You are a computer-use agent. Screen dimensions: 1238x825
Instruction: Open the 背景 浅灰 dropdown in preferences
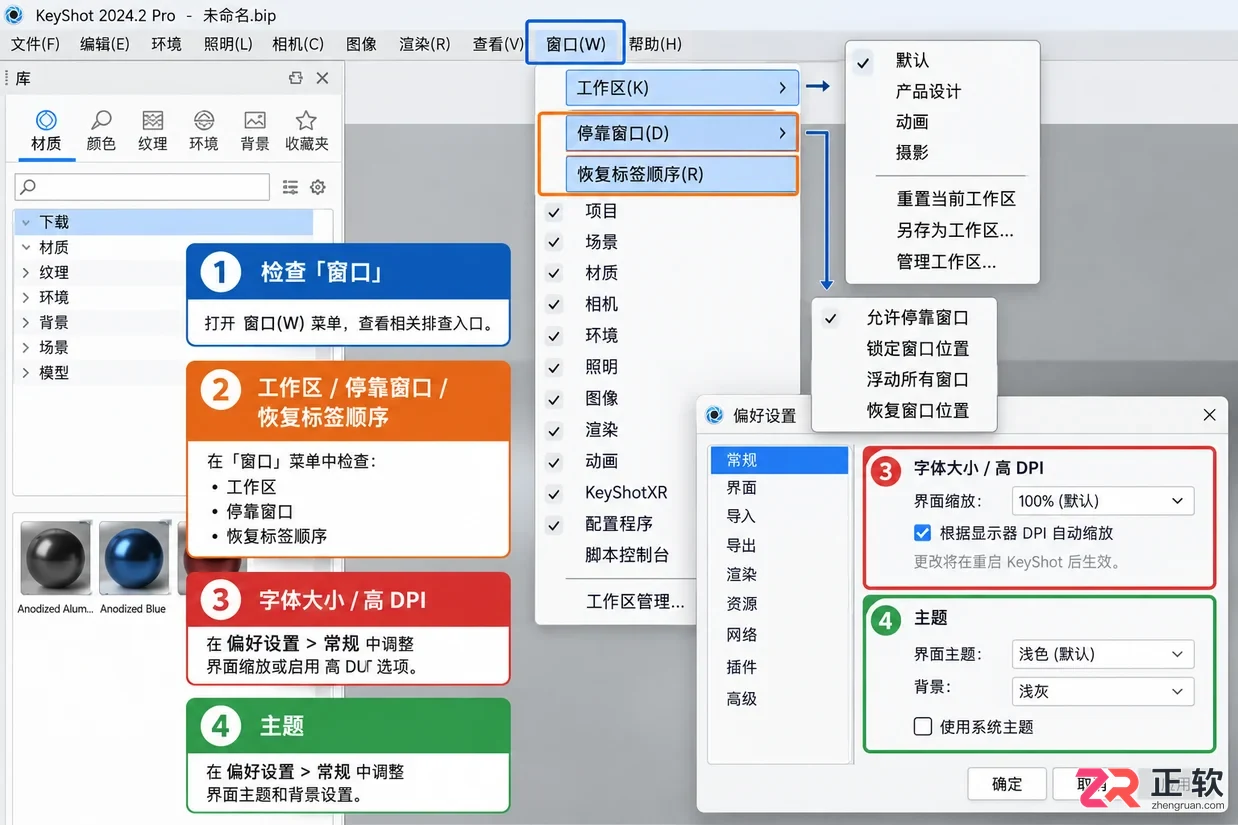pyautogui.click(x=1103, y=691)
